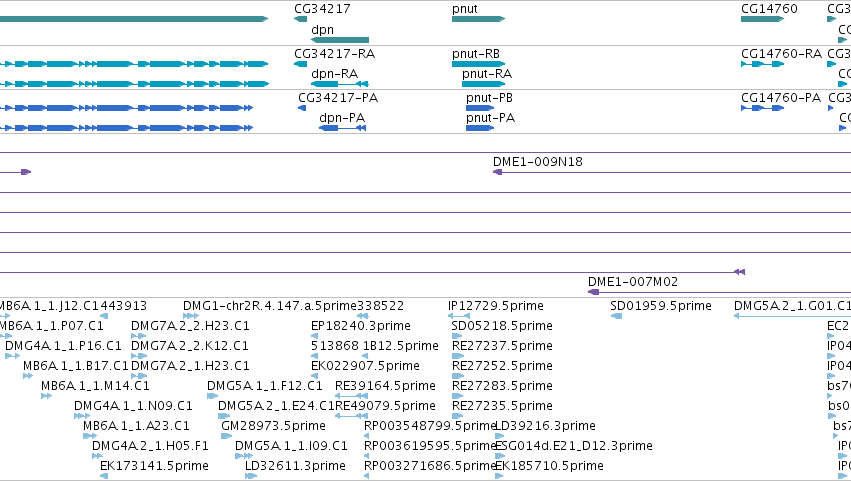Screen dimensions: 851x481
Task: Click the DMG5A.1_1.I09.C1 EST label
Action: tap(291, 446)
